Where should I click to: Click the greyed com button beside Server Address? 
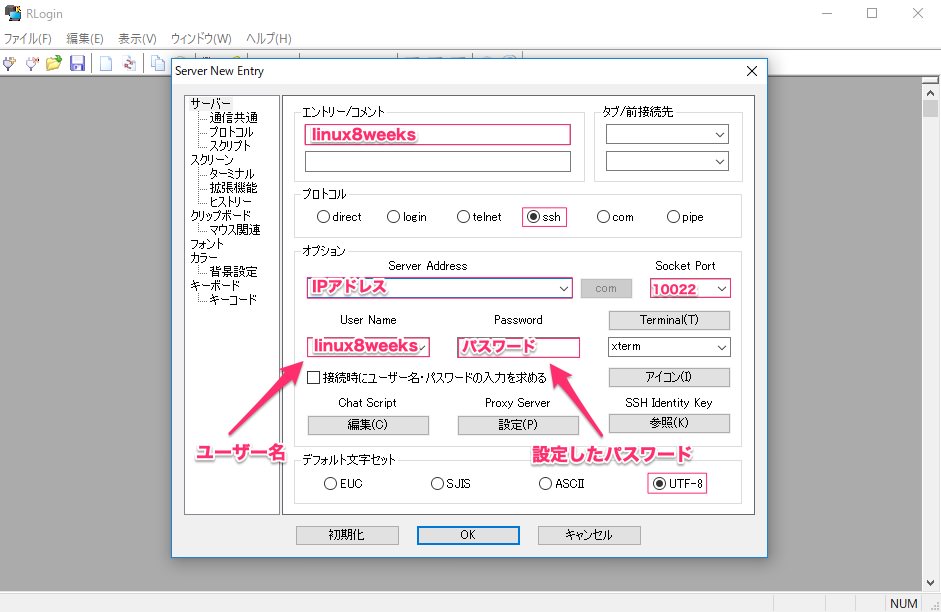(x=606, y=289)
